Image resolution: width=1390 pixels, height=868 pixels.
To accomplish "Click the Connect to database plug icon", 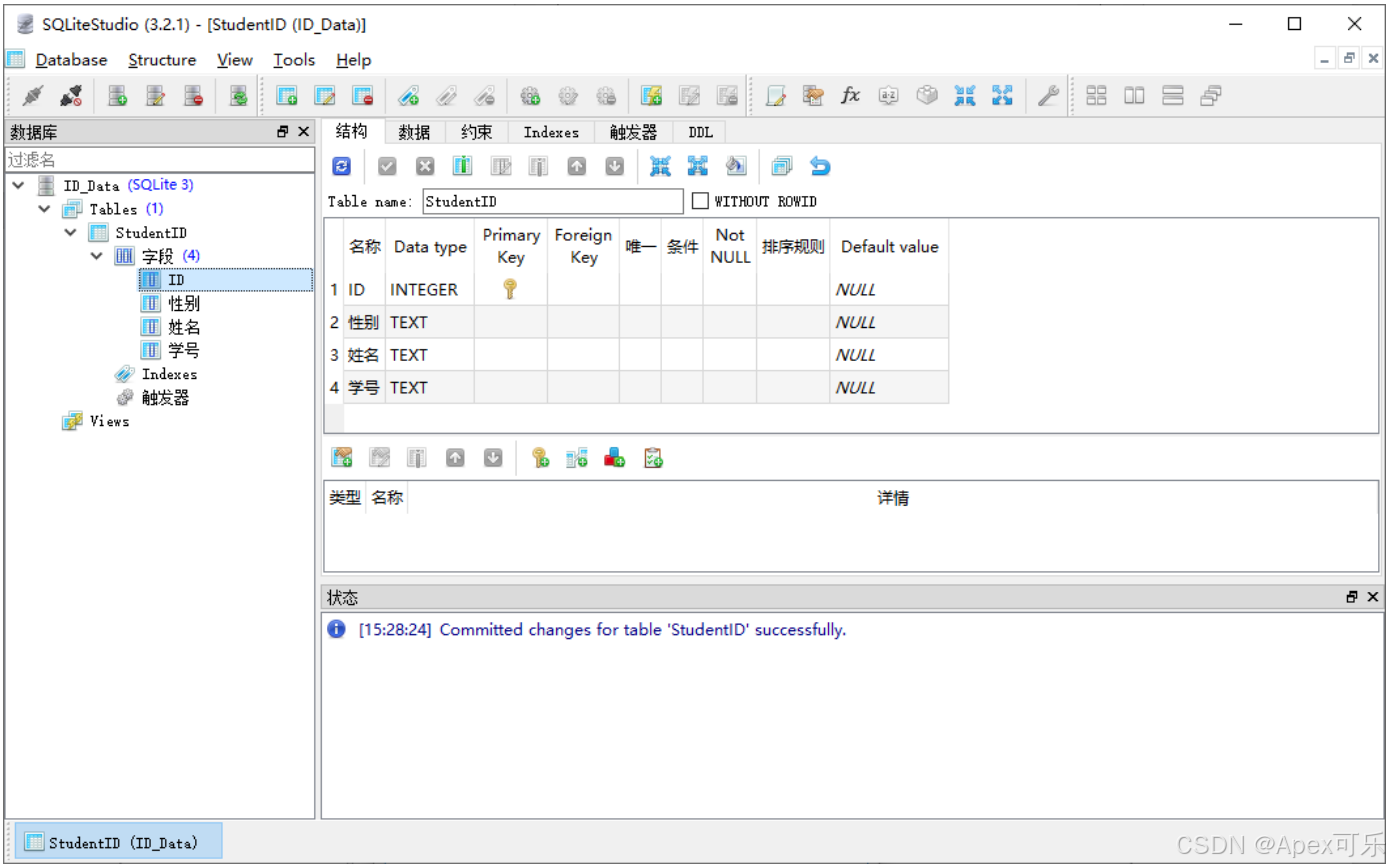I will click(32, 96).
